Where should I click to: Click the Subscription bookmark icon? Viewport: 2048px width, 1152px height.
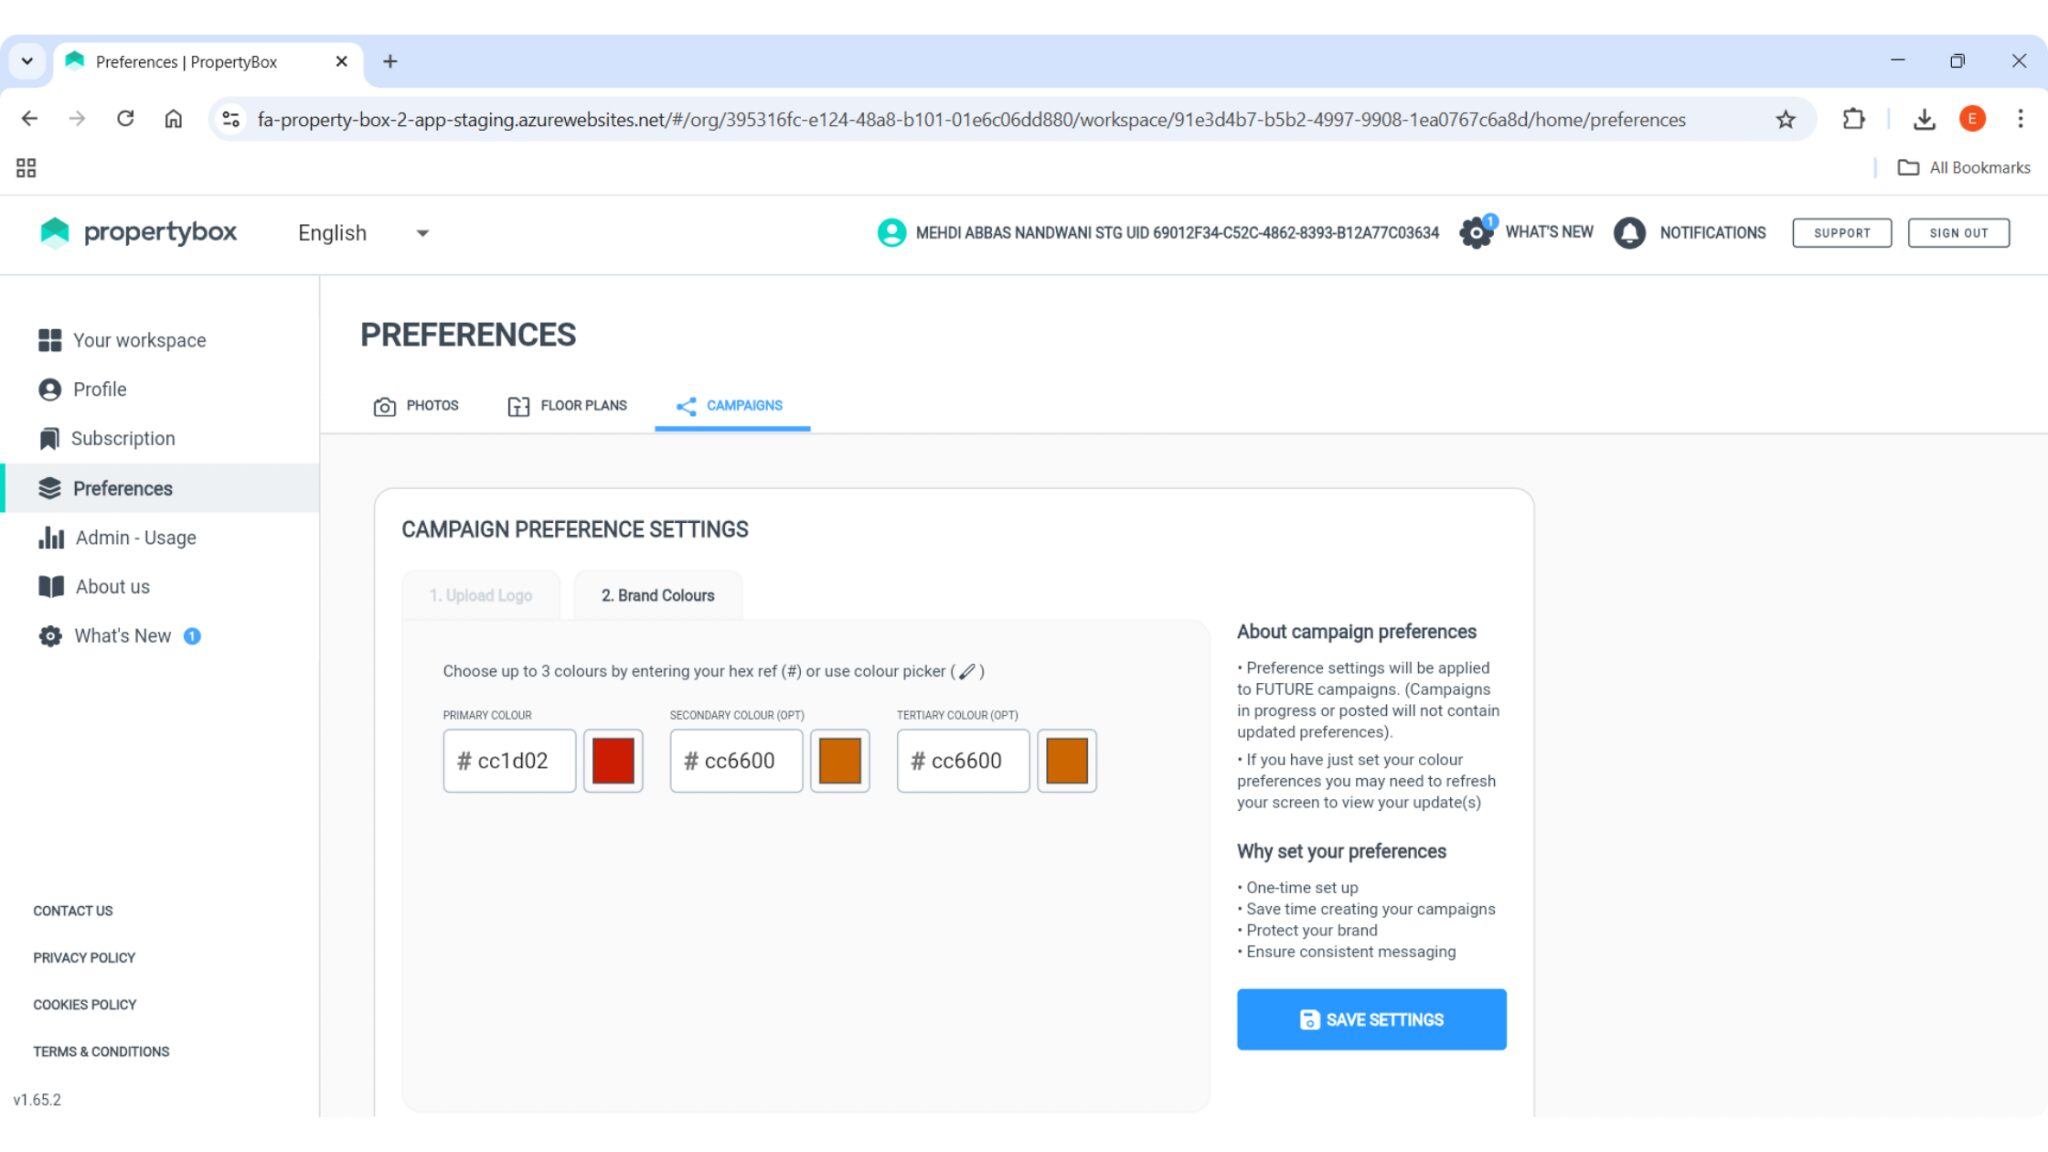pos(49,438)
